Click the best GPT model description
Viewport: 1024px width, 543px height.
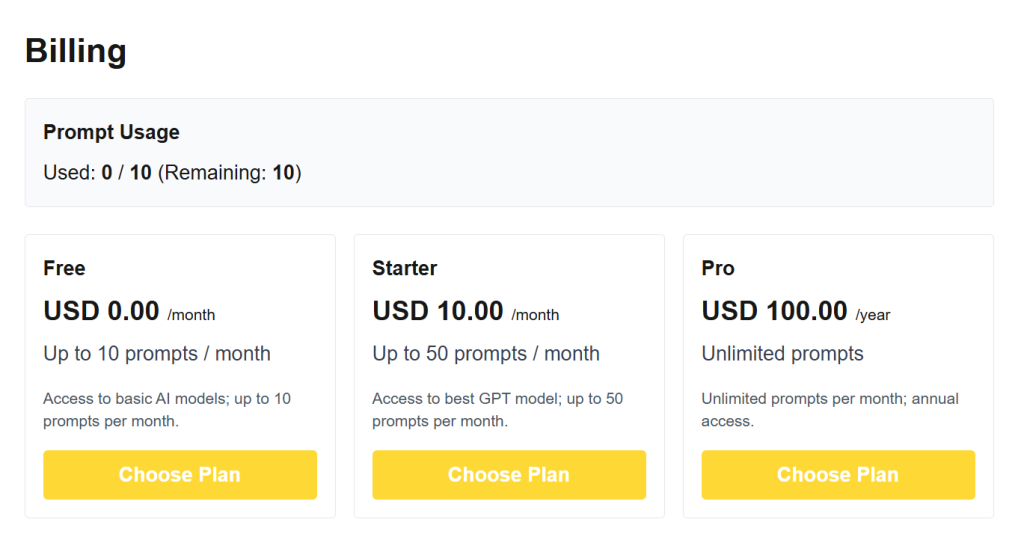498,410
